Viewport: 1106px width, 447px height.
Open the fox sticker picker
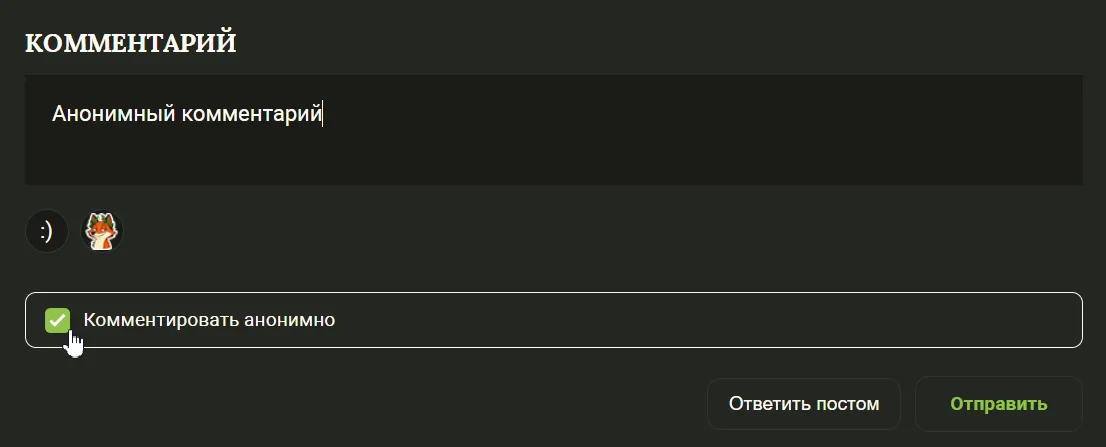pos(100,232)
